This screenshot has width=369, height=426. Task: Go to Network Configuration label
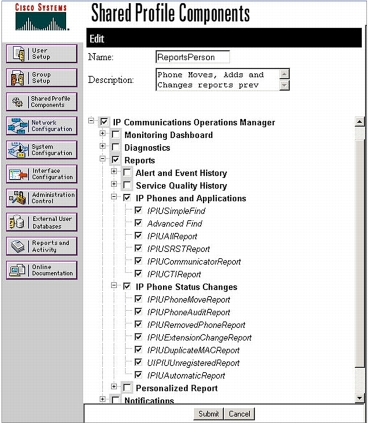coord(52,126)
